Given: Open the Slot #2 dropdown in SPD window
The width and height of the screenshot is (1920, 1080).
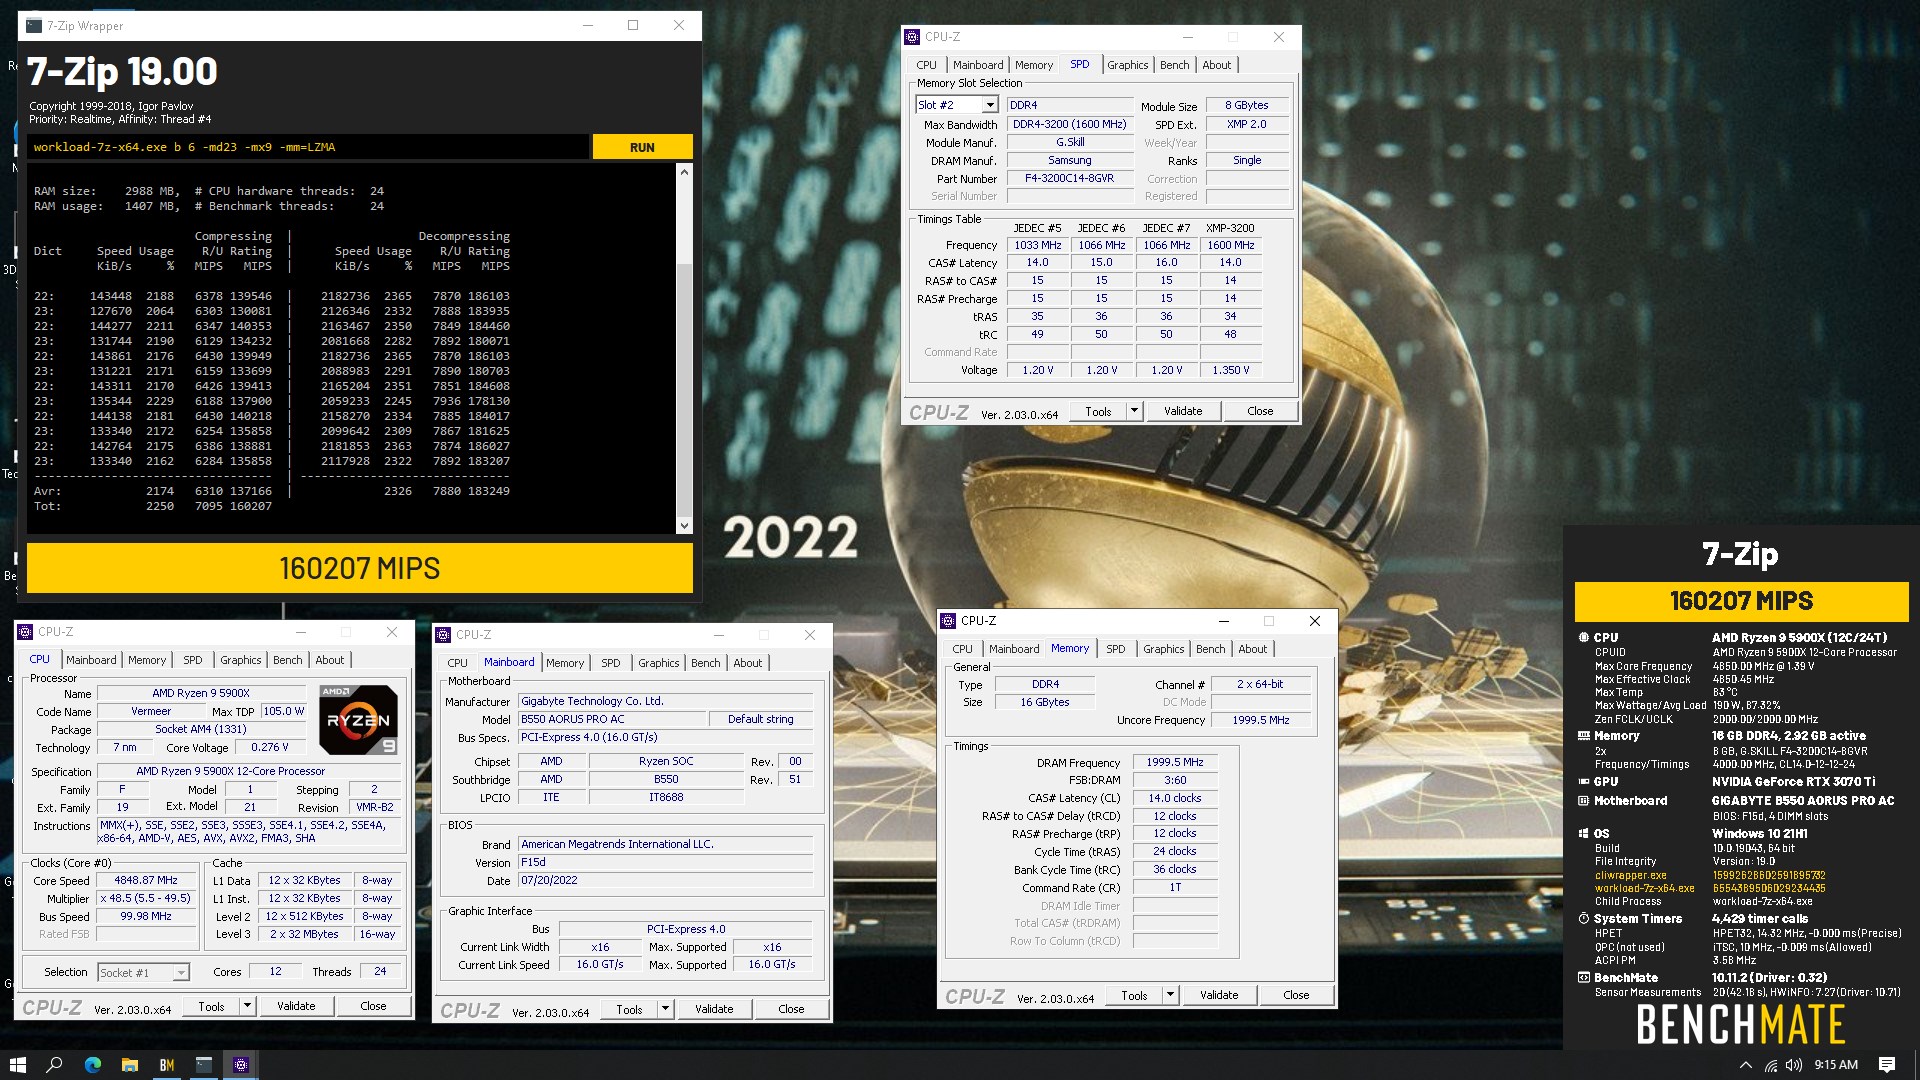Looking at the screenshot, I should click(990, 105).
